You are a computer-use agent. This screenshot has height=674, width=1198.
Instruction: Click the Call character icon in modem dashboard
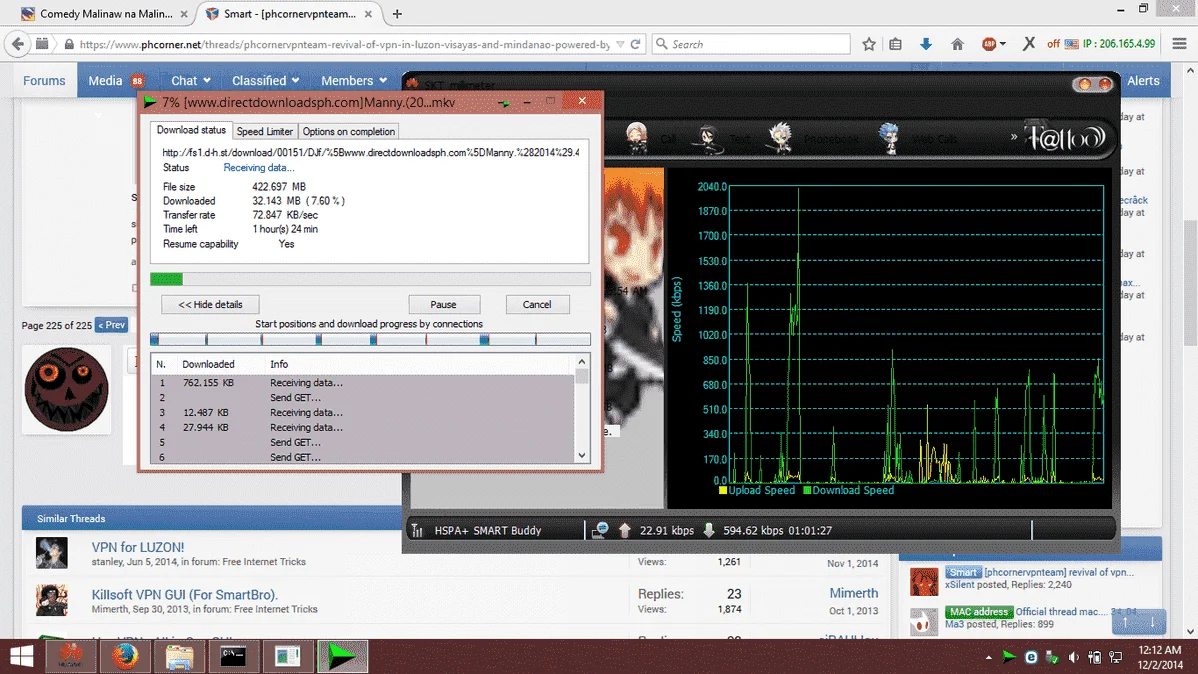pyautogui.click(x=636, y=138)
